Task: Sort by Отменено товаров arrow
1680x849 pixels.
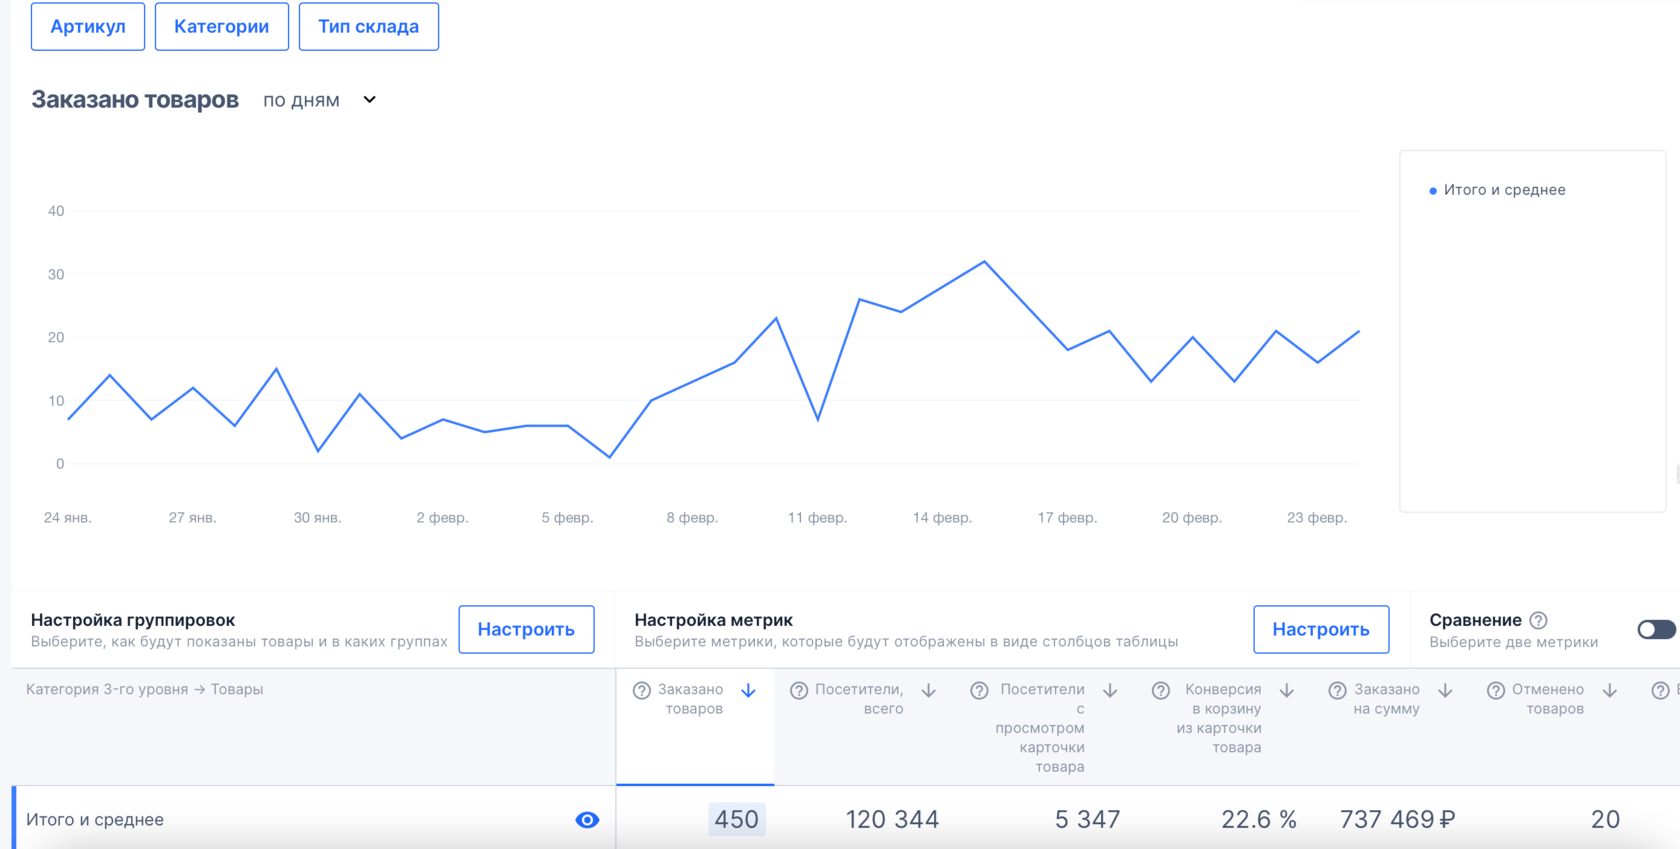Action: (1610, 691)
